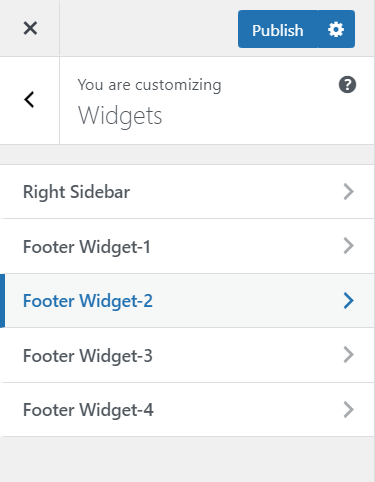Open the Right Sidebar widget area

(187, 192)
